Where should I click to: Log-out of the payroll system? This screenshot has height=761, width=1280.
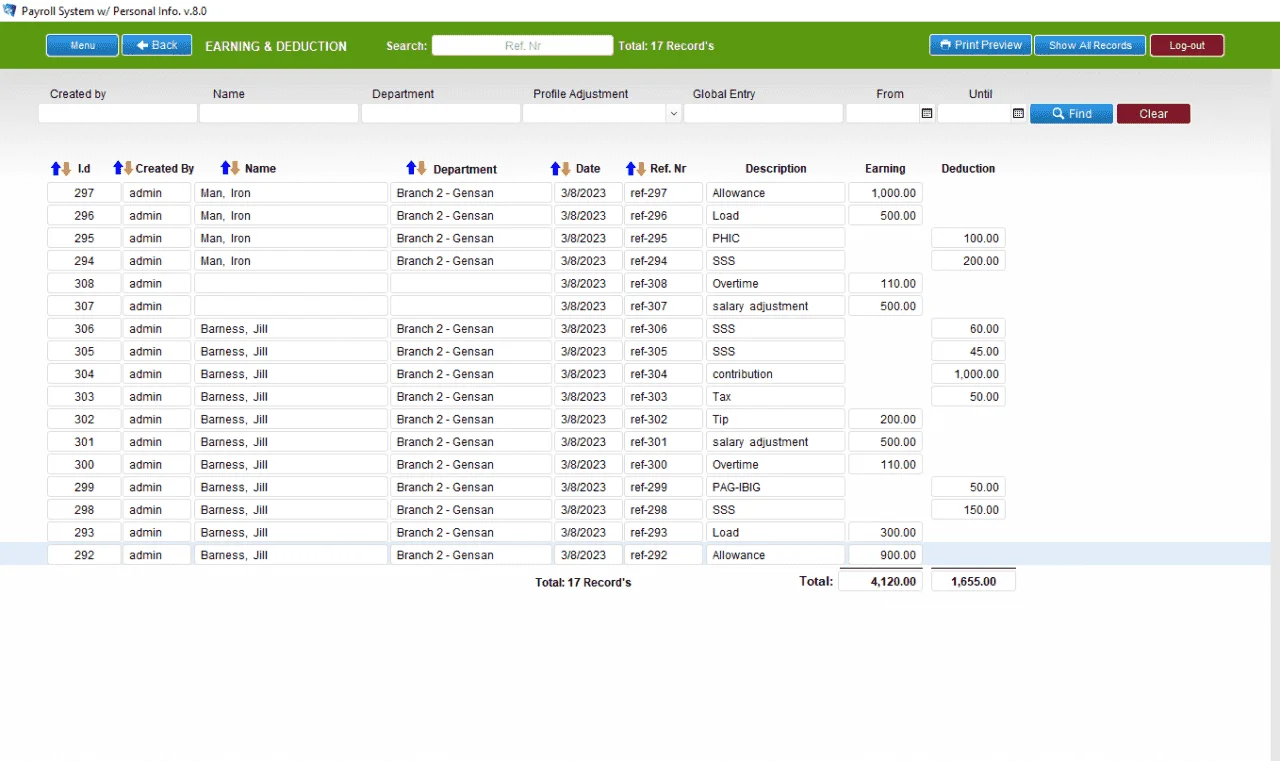pos(1187,45)
